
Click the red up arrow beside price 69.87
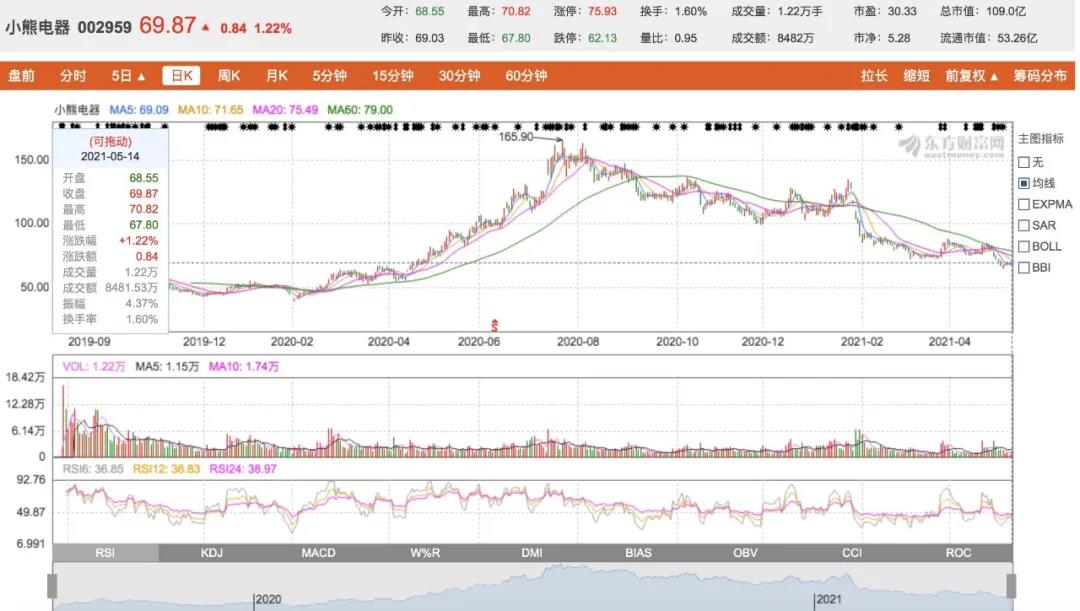(206, 28)
